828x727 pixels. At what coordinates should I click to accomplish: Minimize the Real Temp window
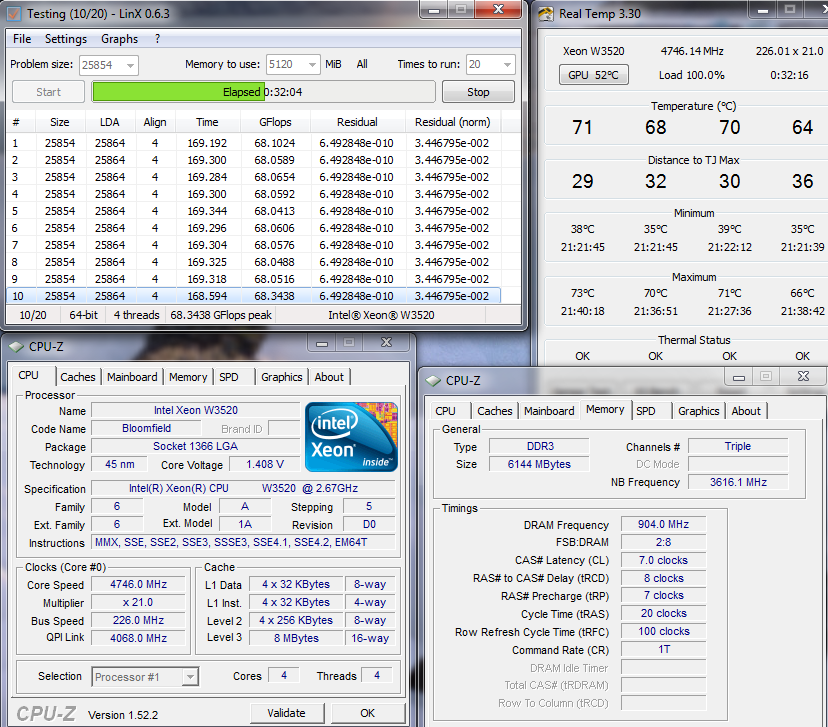[763, 10]
